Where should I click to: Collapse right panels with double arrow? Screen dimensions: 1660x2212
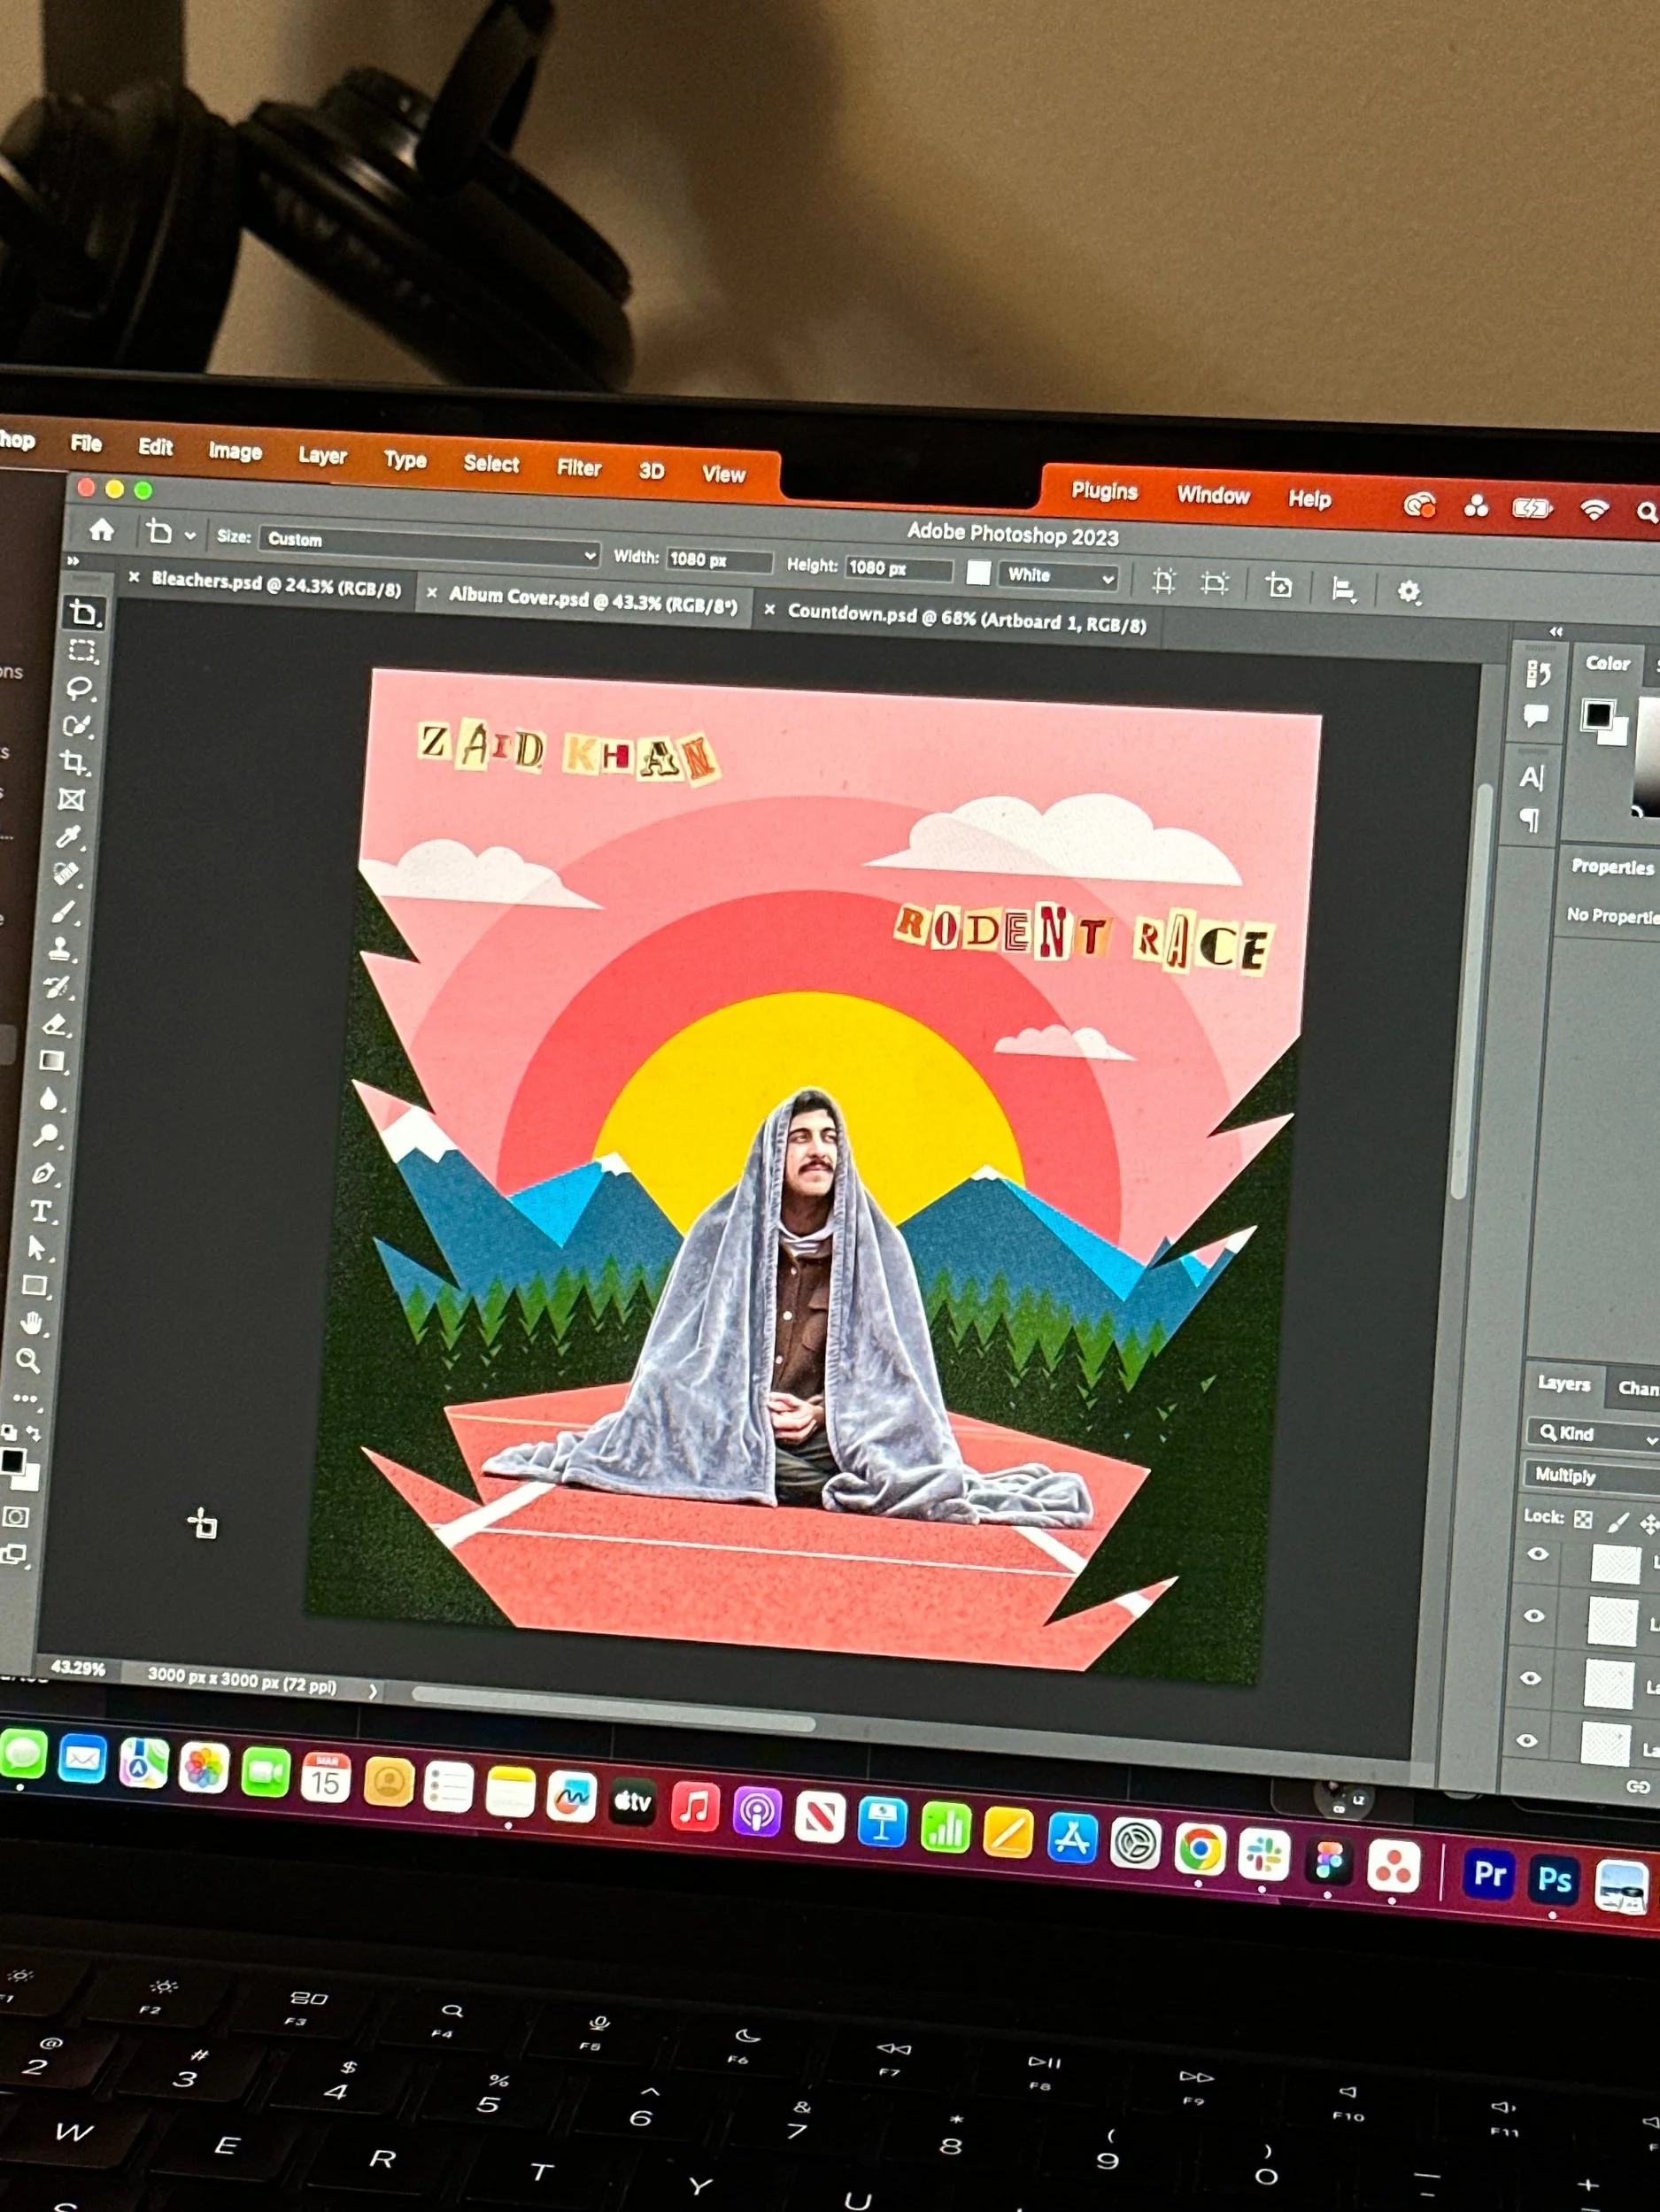coord(1556,632)
